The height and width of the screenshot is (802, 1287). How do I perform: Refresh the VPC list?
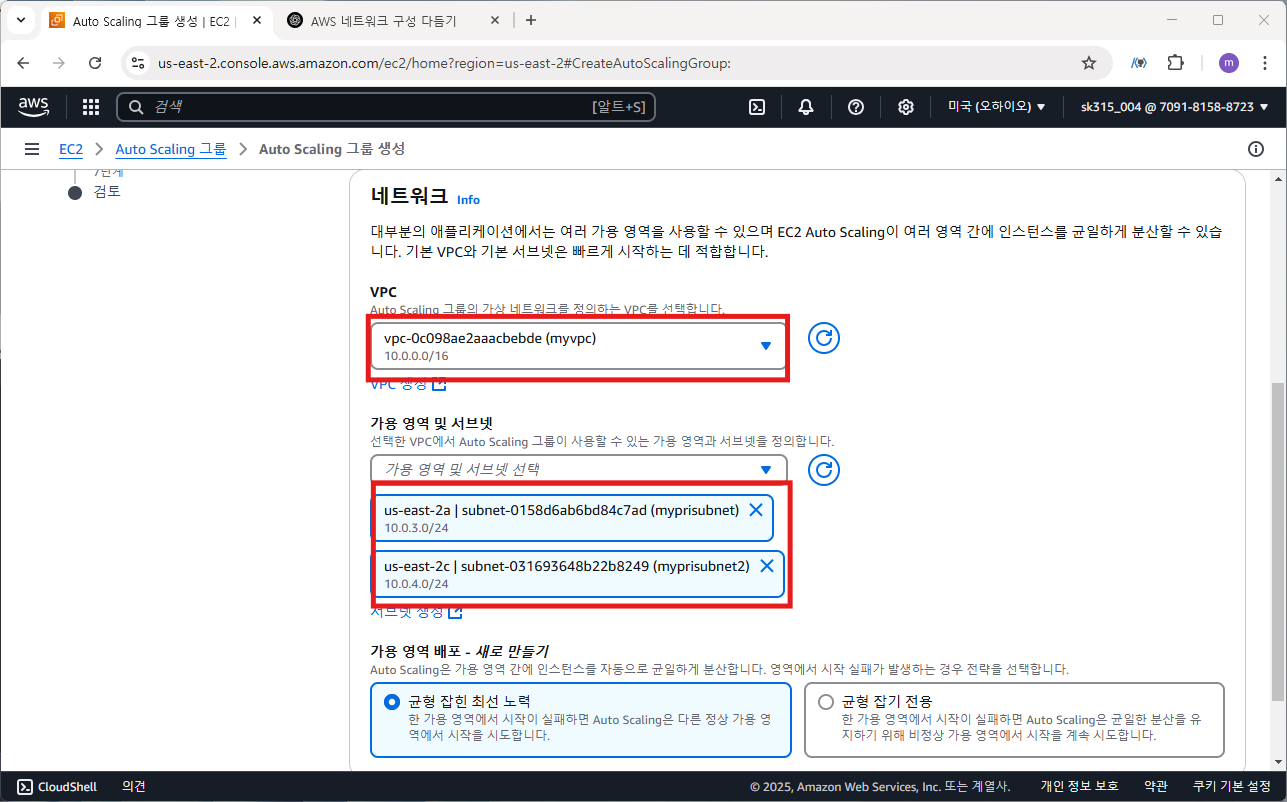(x=823, y=338)
